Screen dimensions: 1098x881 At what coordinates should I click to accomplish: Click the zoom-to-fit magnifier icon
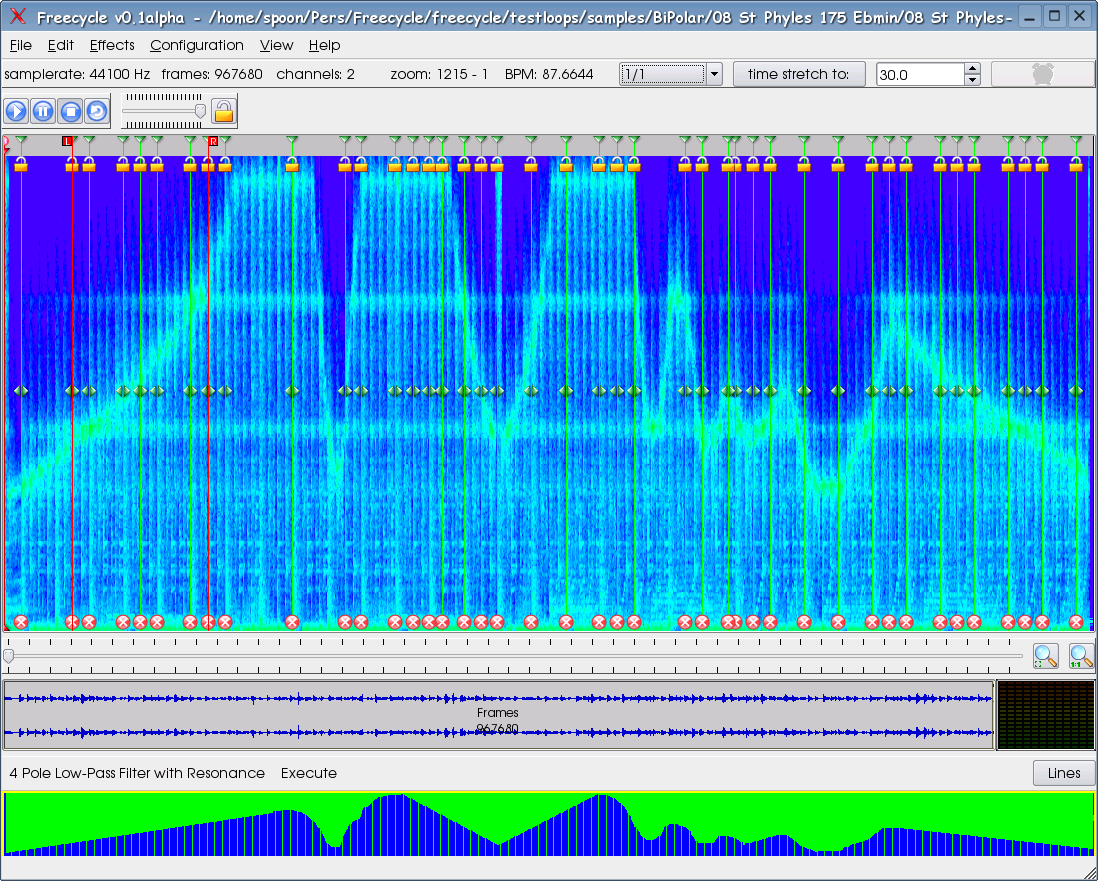[x=1045, y=656]
